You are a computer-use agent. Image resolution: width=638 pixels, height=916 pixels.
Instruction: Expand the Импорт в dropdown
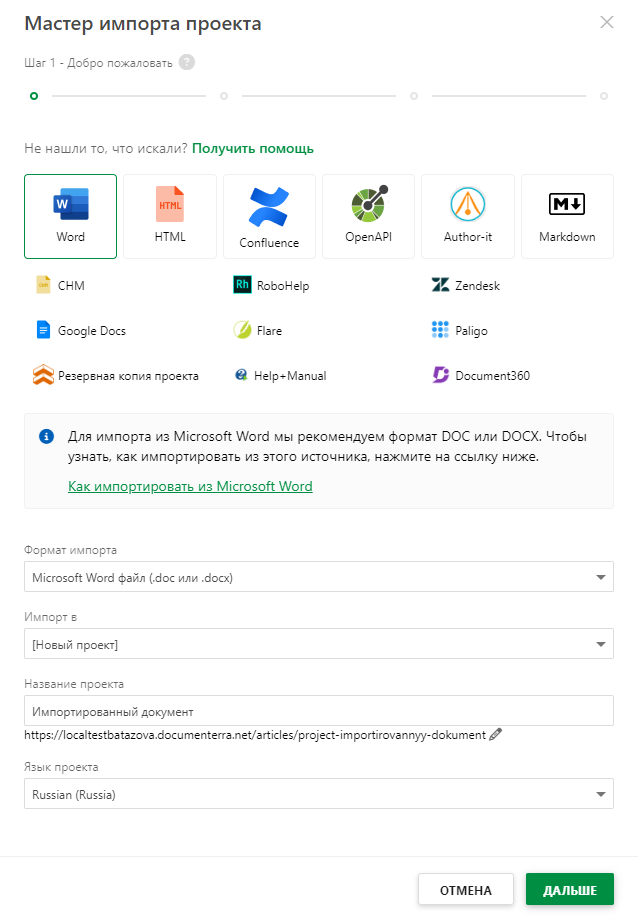tap(319, 644)
